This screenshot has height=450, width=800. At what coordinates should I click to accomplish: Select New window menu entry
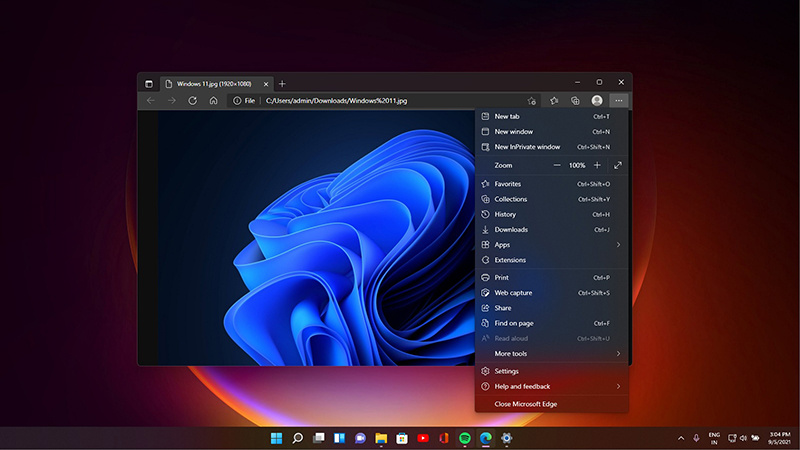[552, 132]
